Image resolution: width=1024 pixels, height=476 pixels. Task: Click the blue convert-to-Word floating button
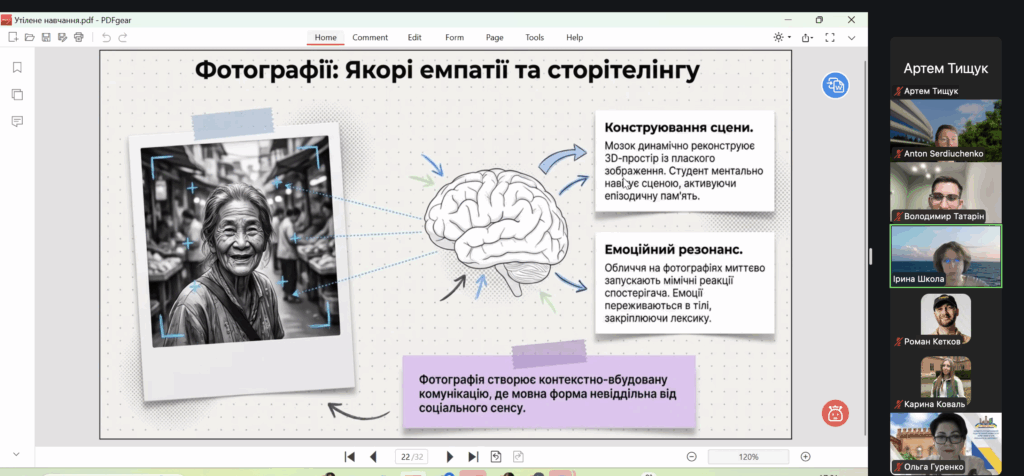point(835,86)
